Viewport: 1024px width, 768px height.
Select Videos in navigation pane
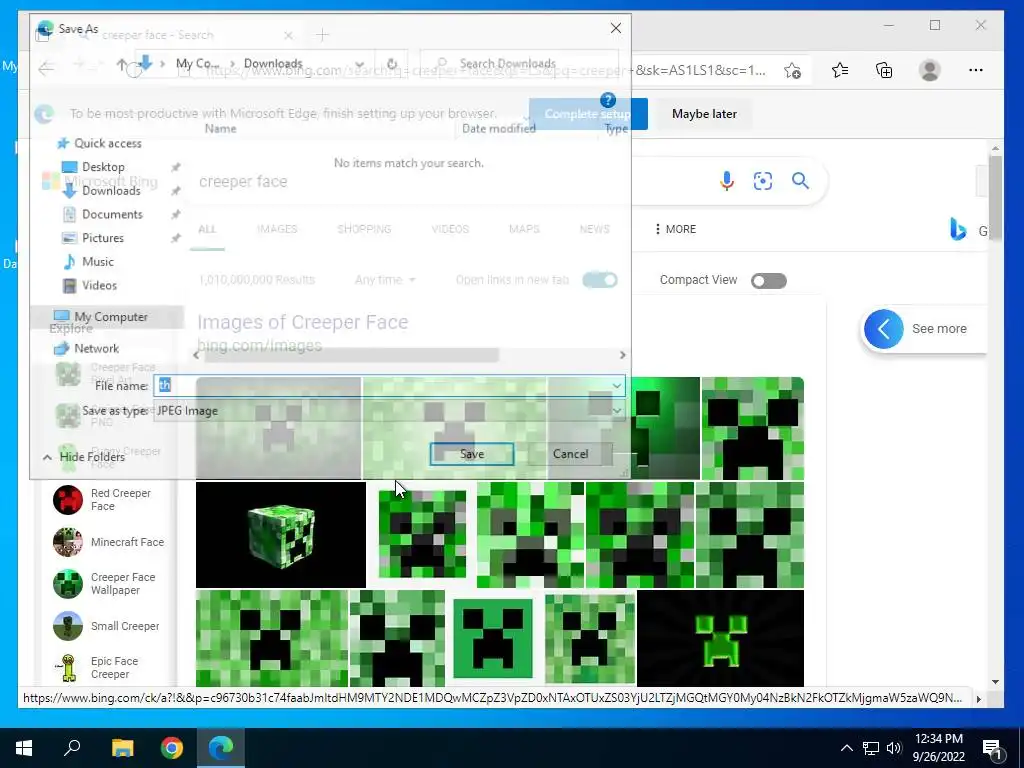tap(99, 285)
